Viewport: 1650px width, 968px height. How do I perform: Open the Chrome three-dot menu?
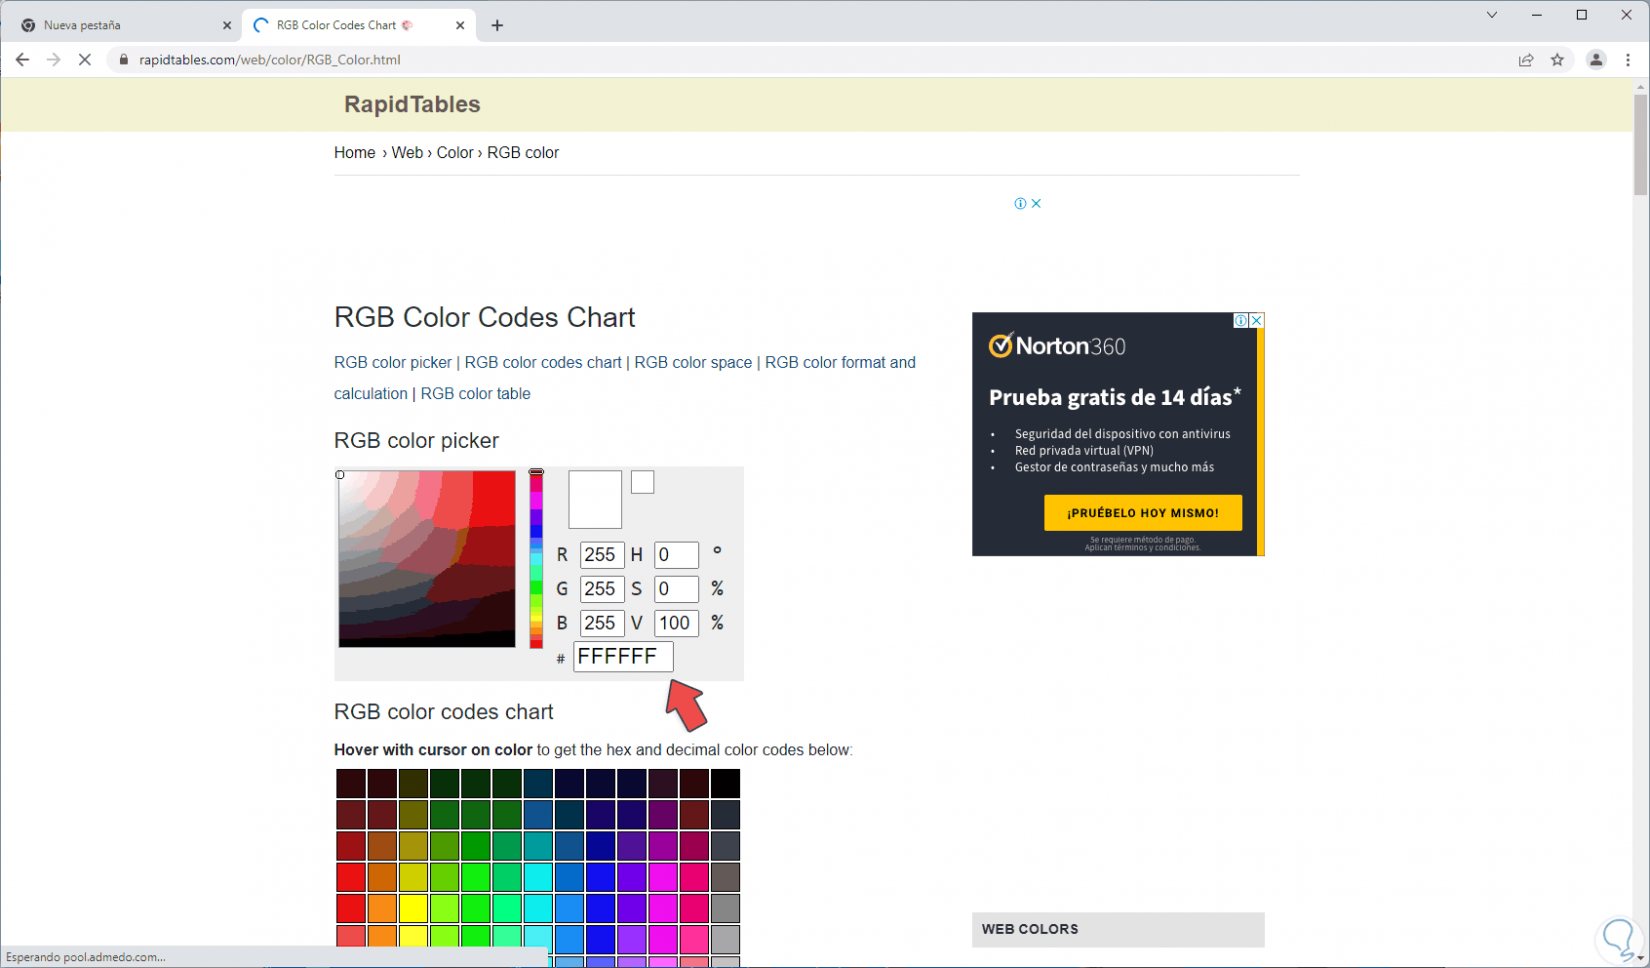1628,60
